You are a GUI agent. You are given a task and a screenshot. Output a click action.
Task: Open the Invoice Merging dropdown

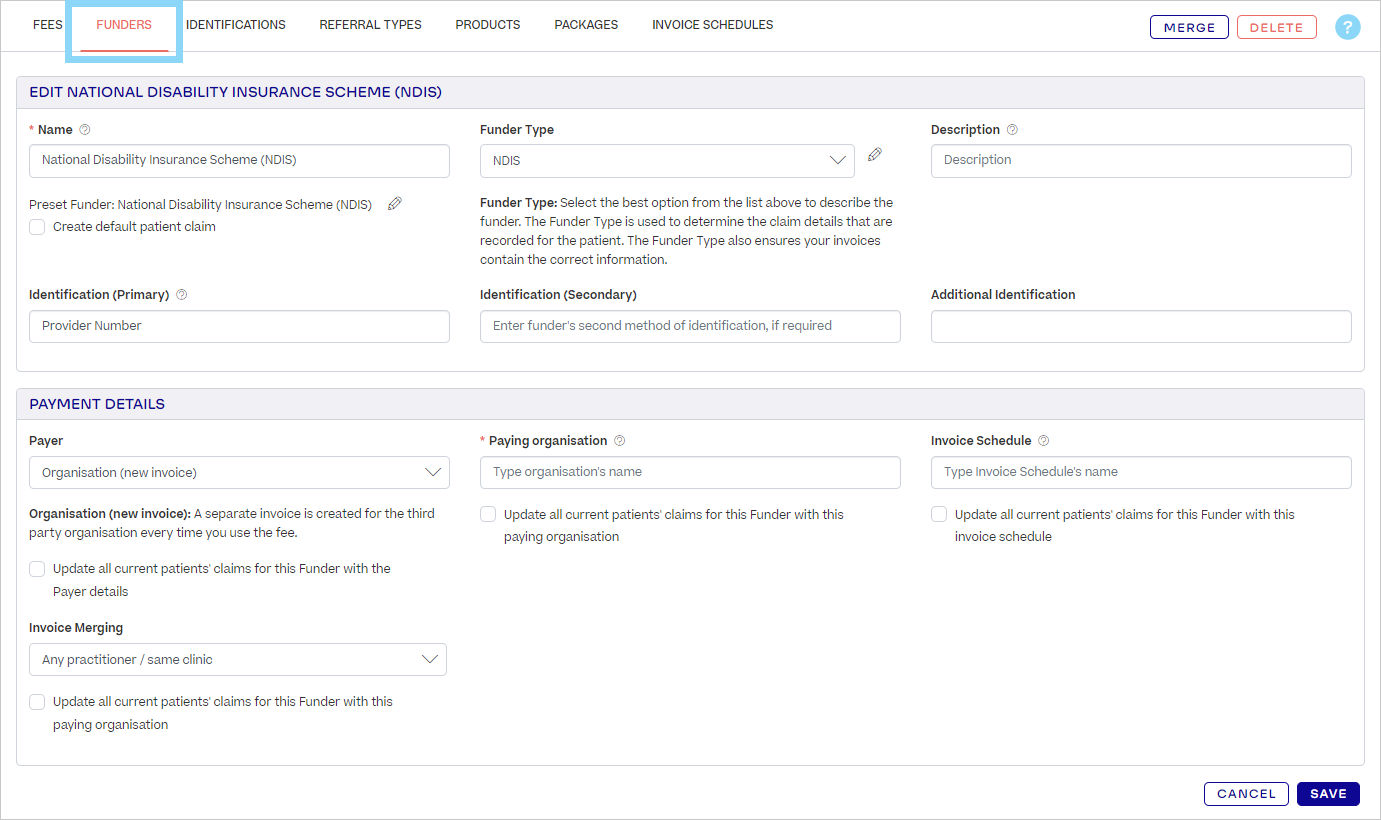(x=238, y=660)
